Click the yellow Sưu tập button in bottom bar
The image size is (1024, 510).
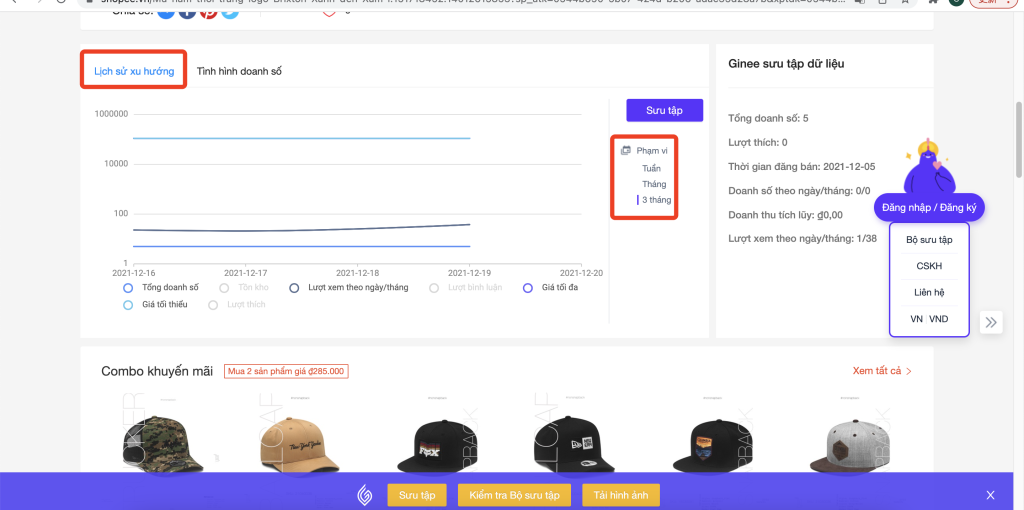417,495
